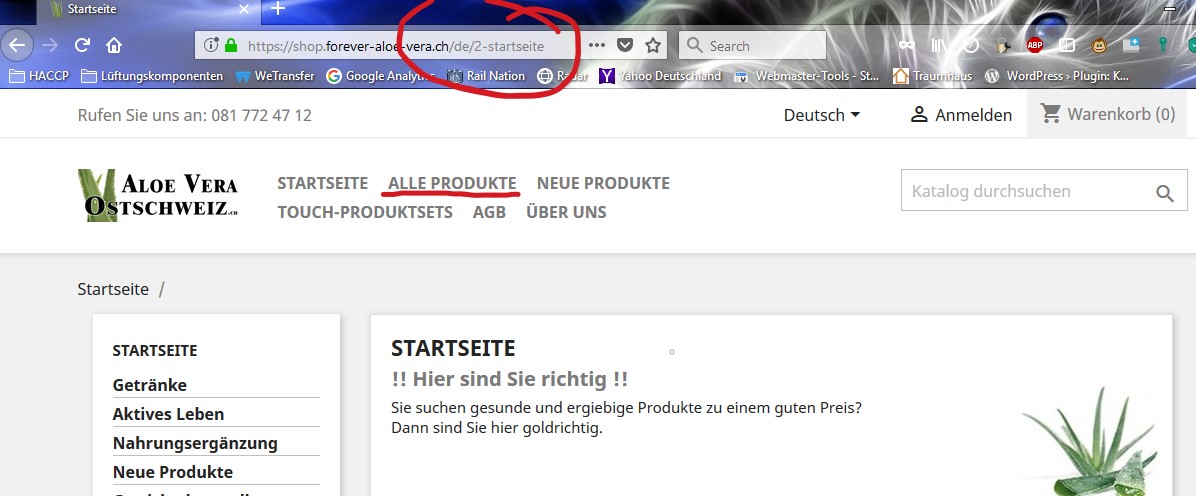Click Anmelden to sign in
The height and width of the screenshot is (496, 1196).
click(961, 115)
